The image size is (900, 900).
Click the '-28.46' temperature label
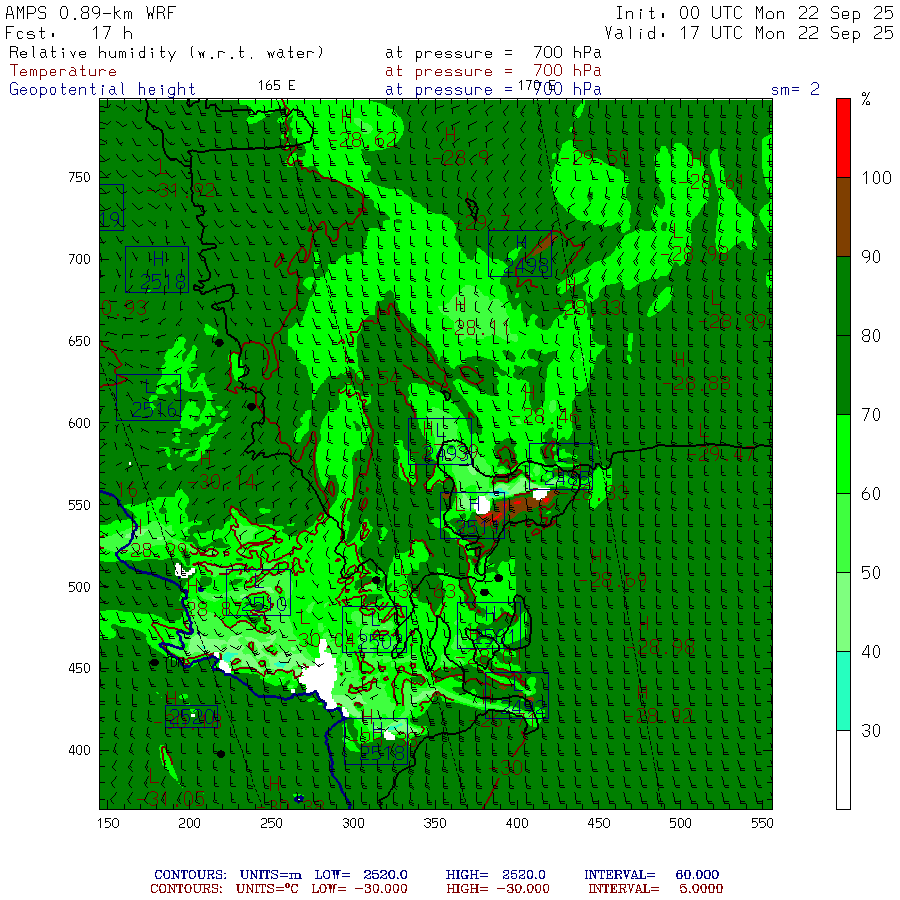tap(545, 417)
